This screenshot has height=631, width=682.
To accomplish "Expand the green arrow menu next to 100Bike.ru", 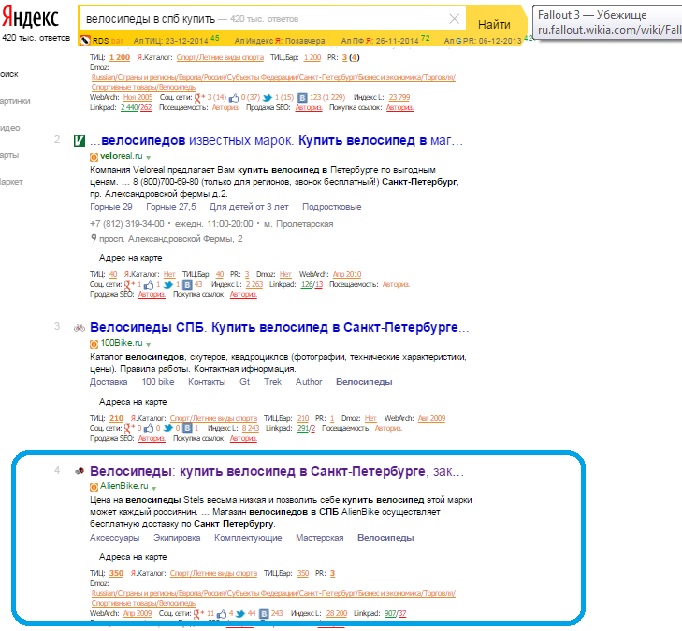I will click(149, 344).
